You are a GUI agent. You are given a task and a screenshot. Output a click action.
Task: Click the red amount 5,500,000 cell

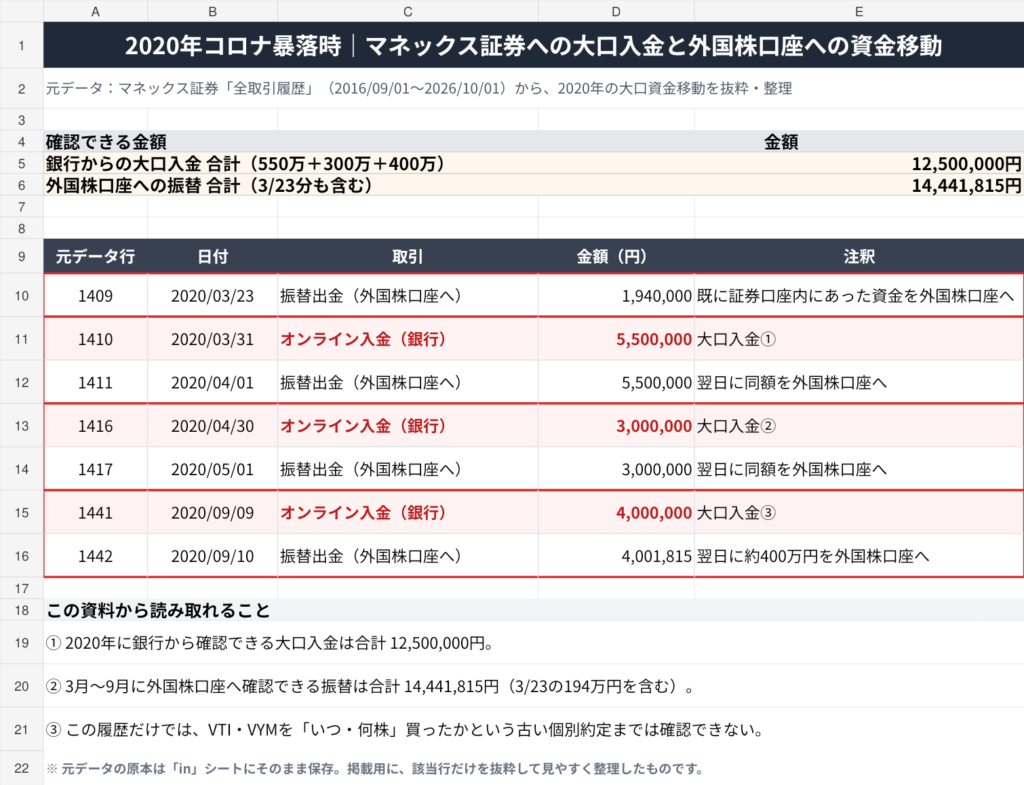[616, 339]
